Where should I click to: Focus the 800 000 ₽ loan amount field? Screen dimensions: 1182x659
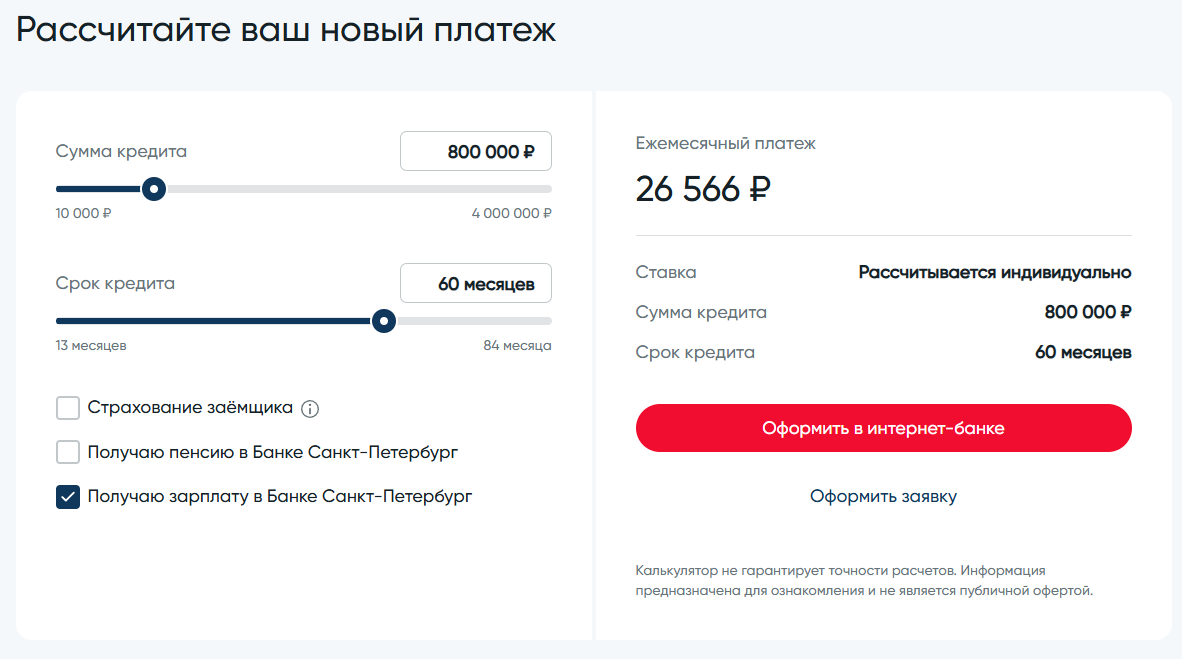click(x=476, y=152)
